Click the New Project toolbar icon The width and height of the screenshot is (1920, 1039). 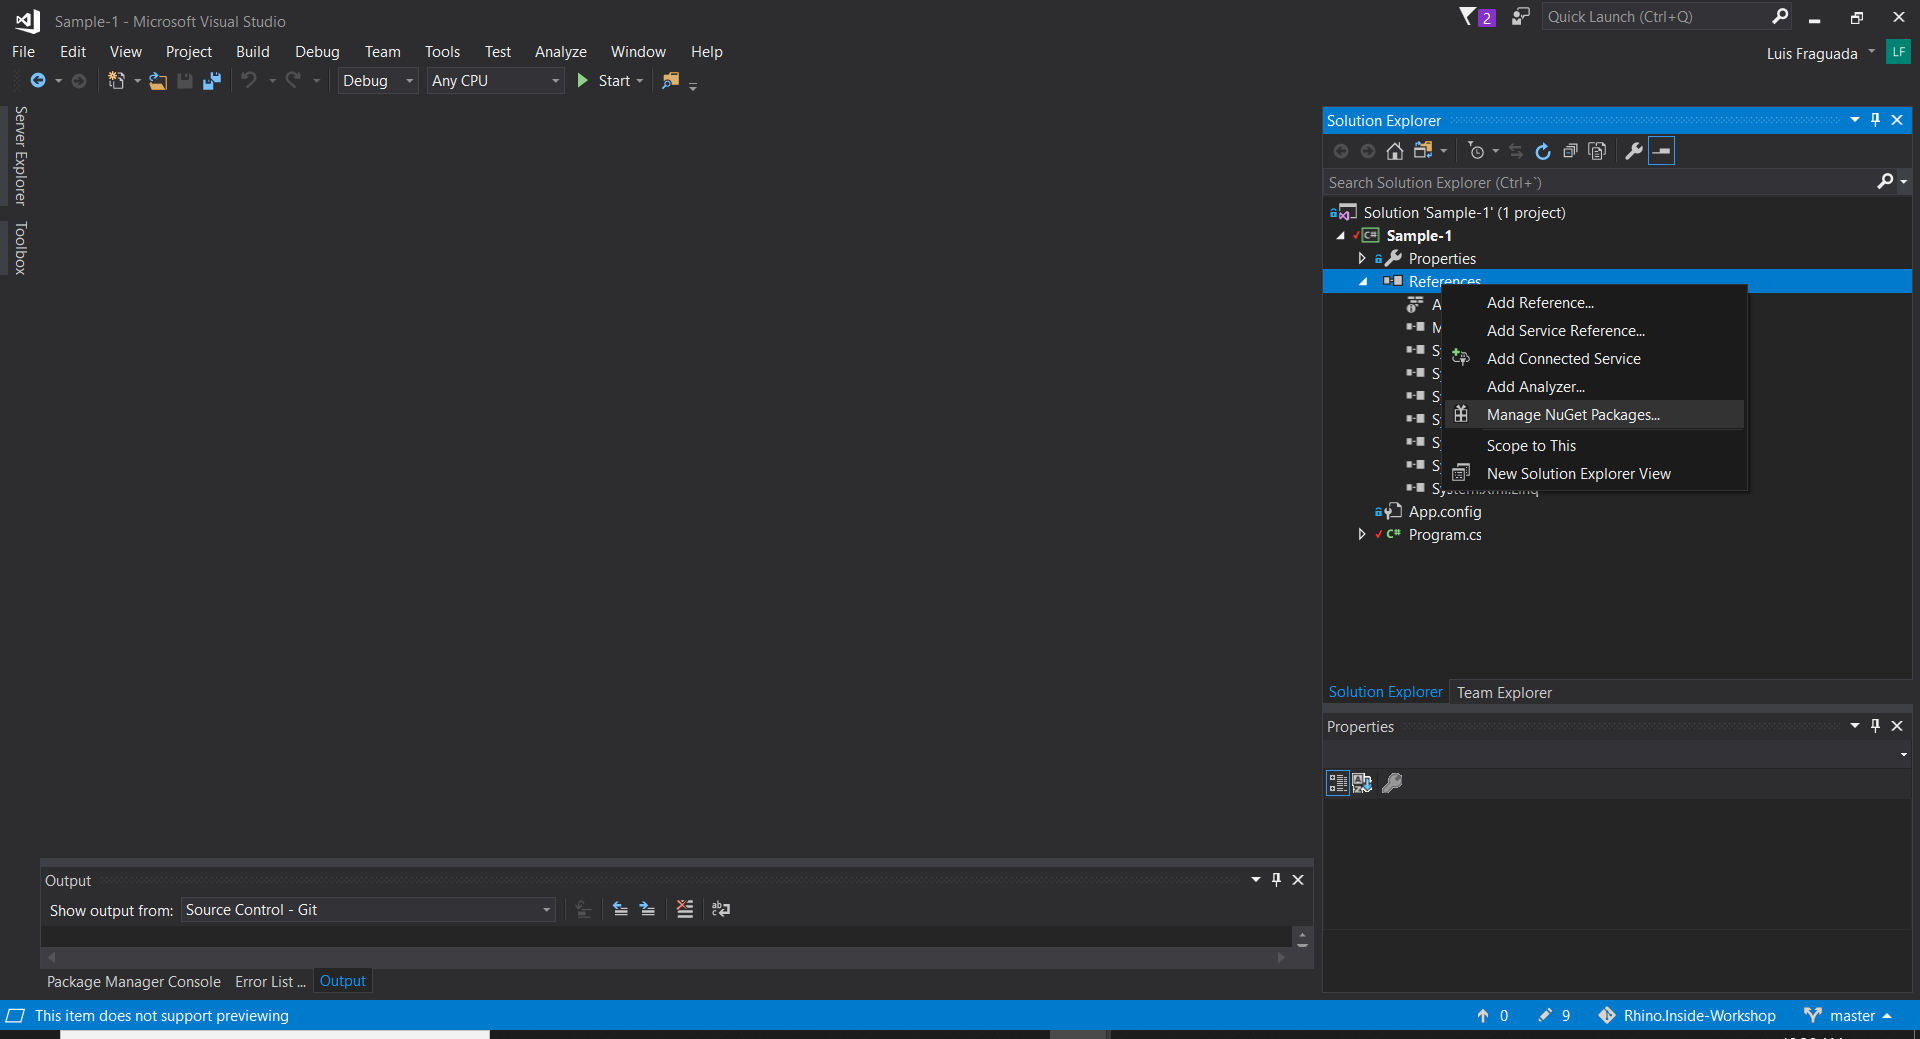116,81
